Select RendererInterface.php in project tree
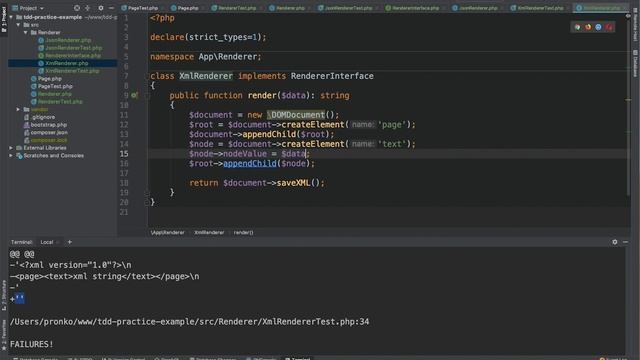This screenshot has height=360, width=640. (x=73, y=56)
